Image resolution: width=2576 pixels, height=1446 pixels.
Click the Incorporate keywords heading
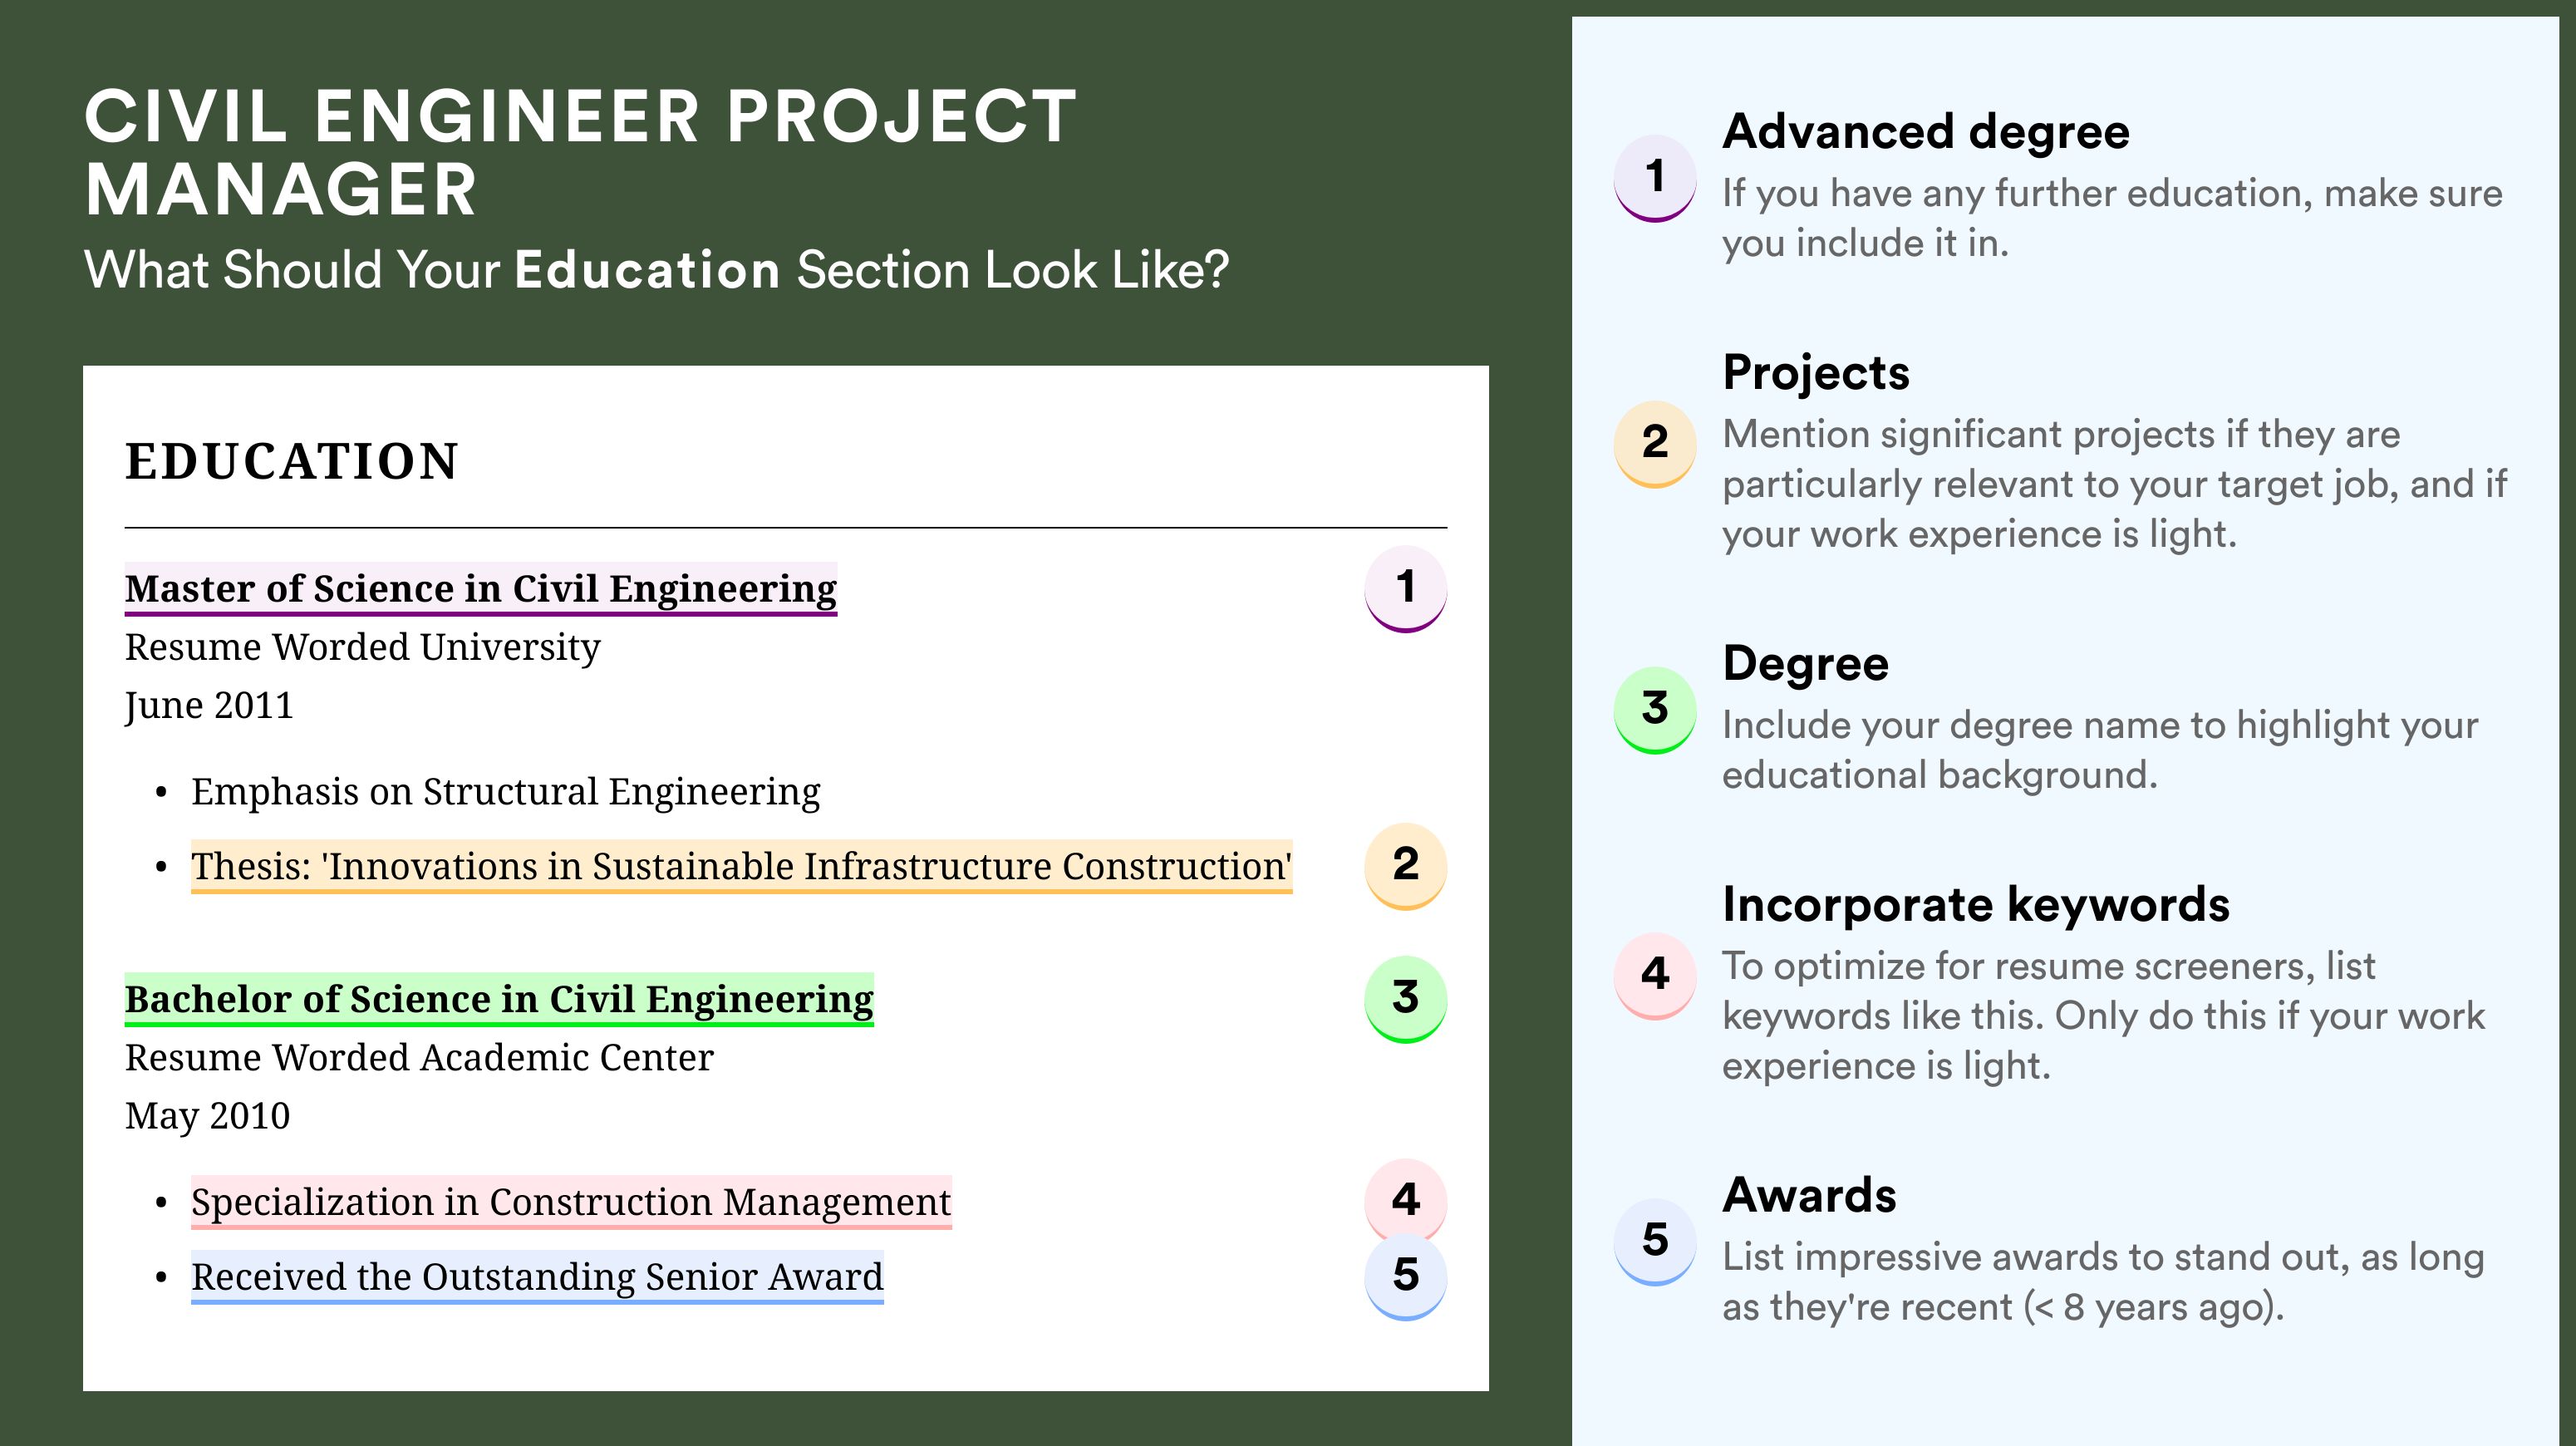tap(1976, 905)
